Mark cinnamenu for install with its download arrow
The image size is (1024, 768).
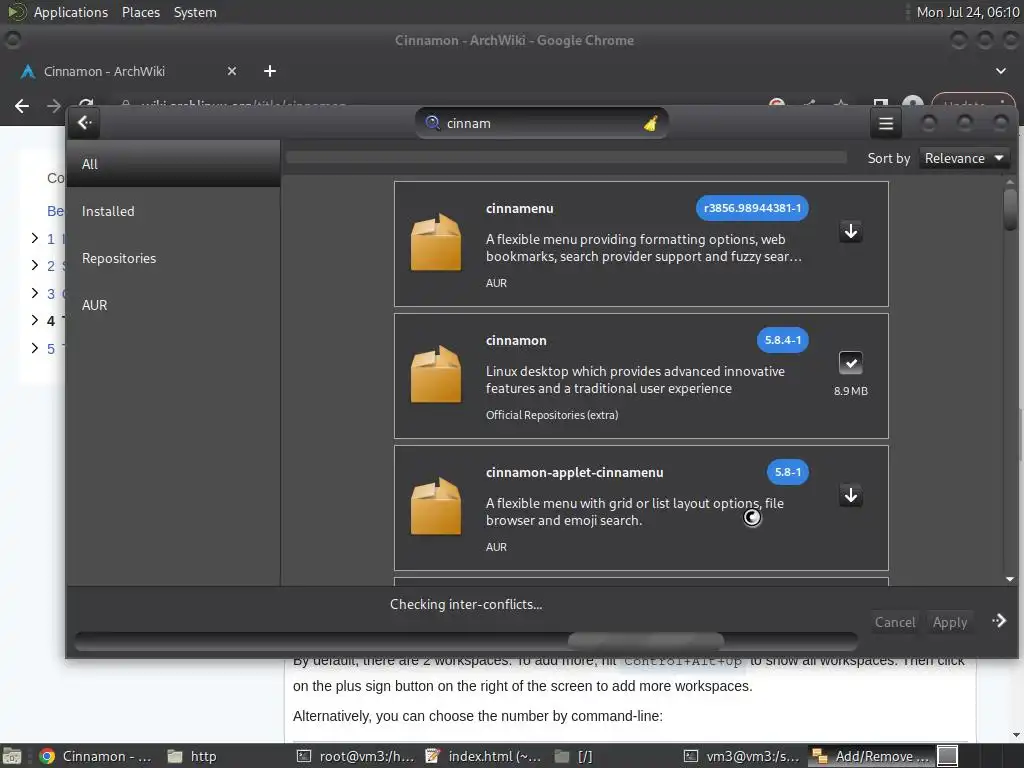click(x=850, y=231)
